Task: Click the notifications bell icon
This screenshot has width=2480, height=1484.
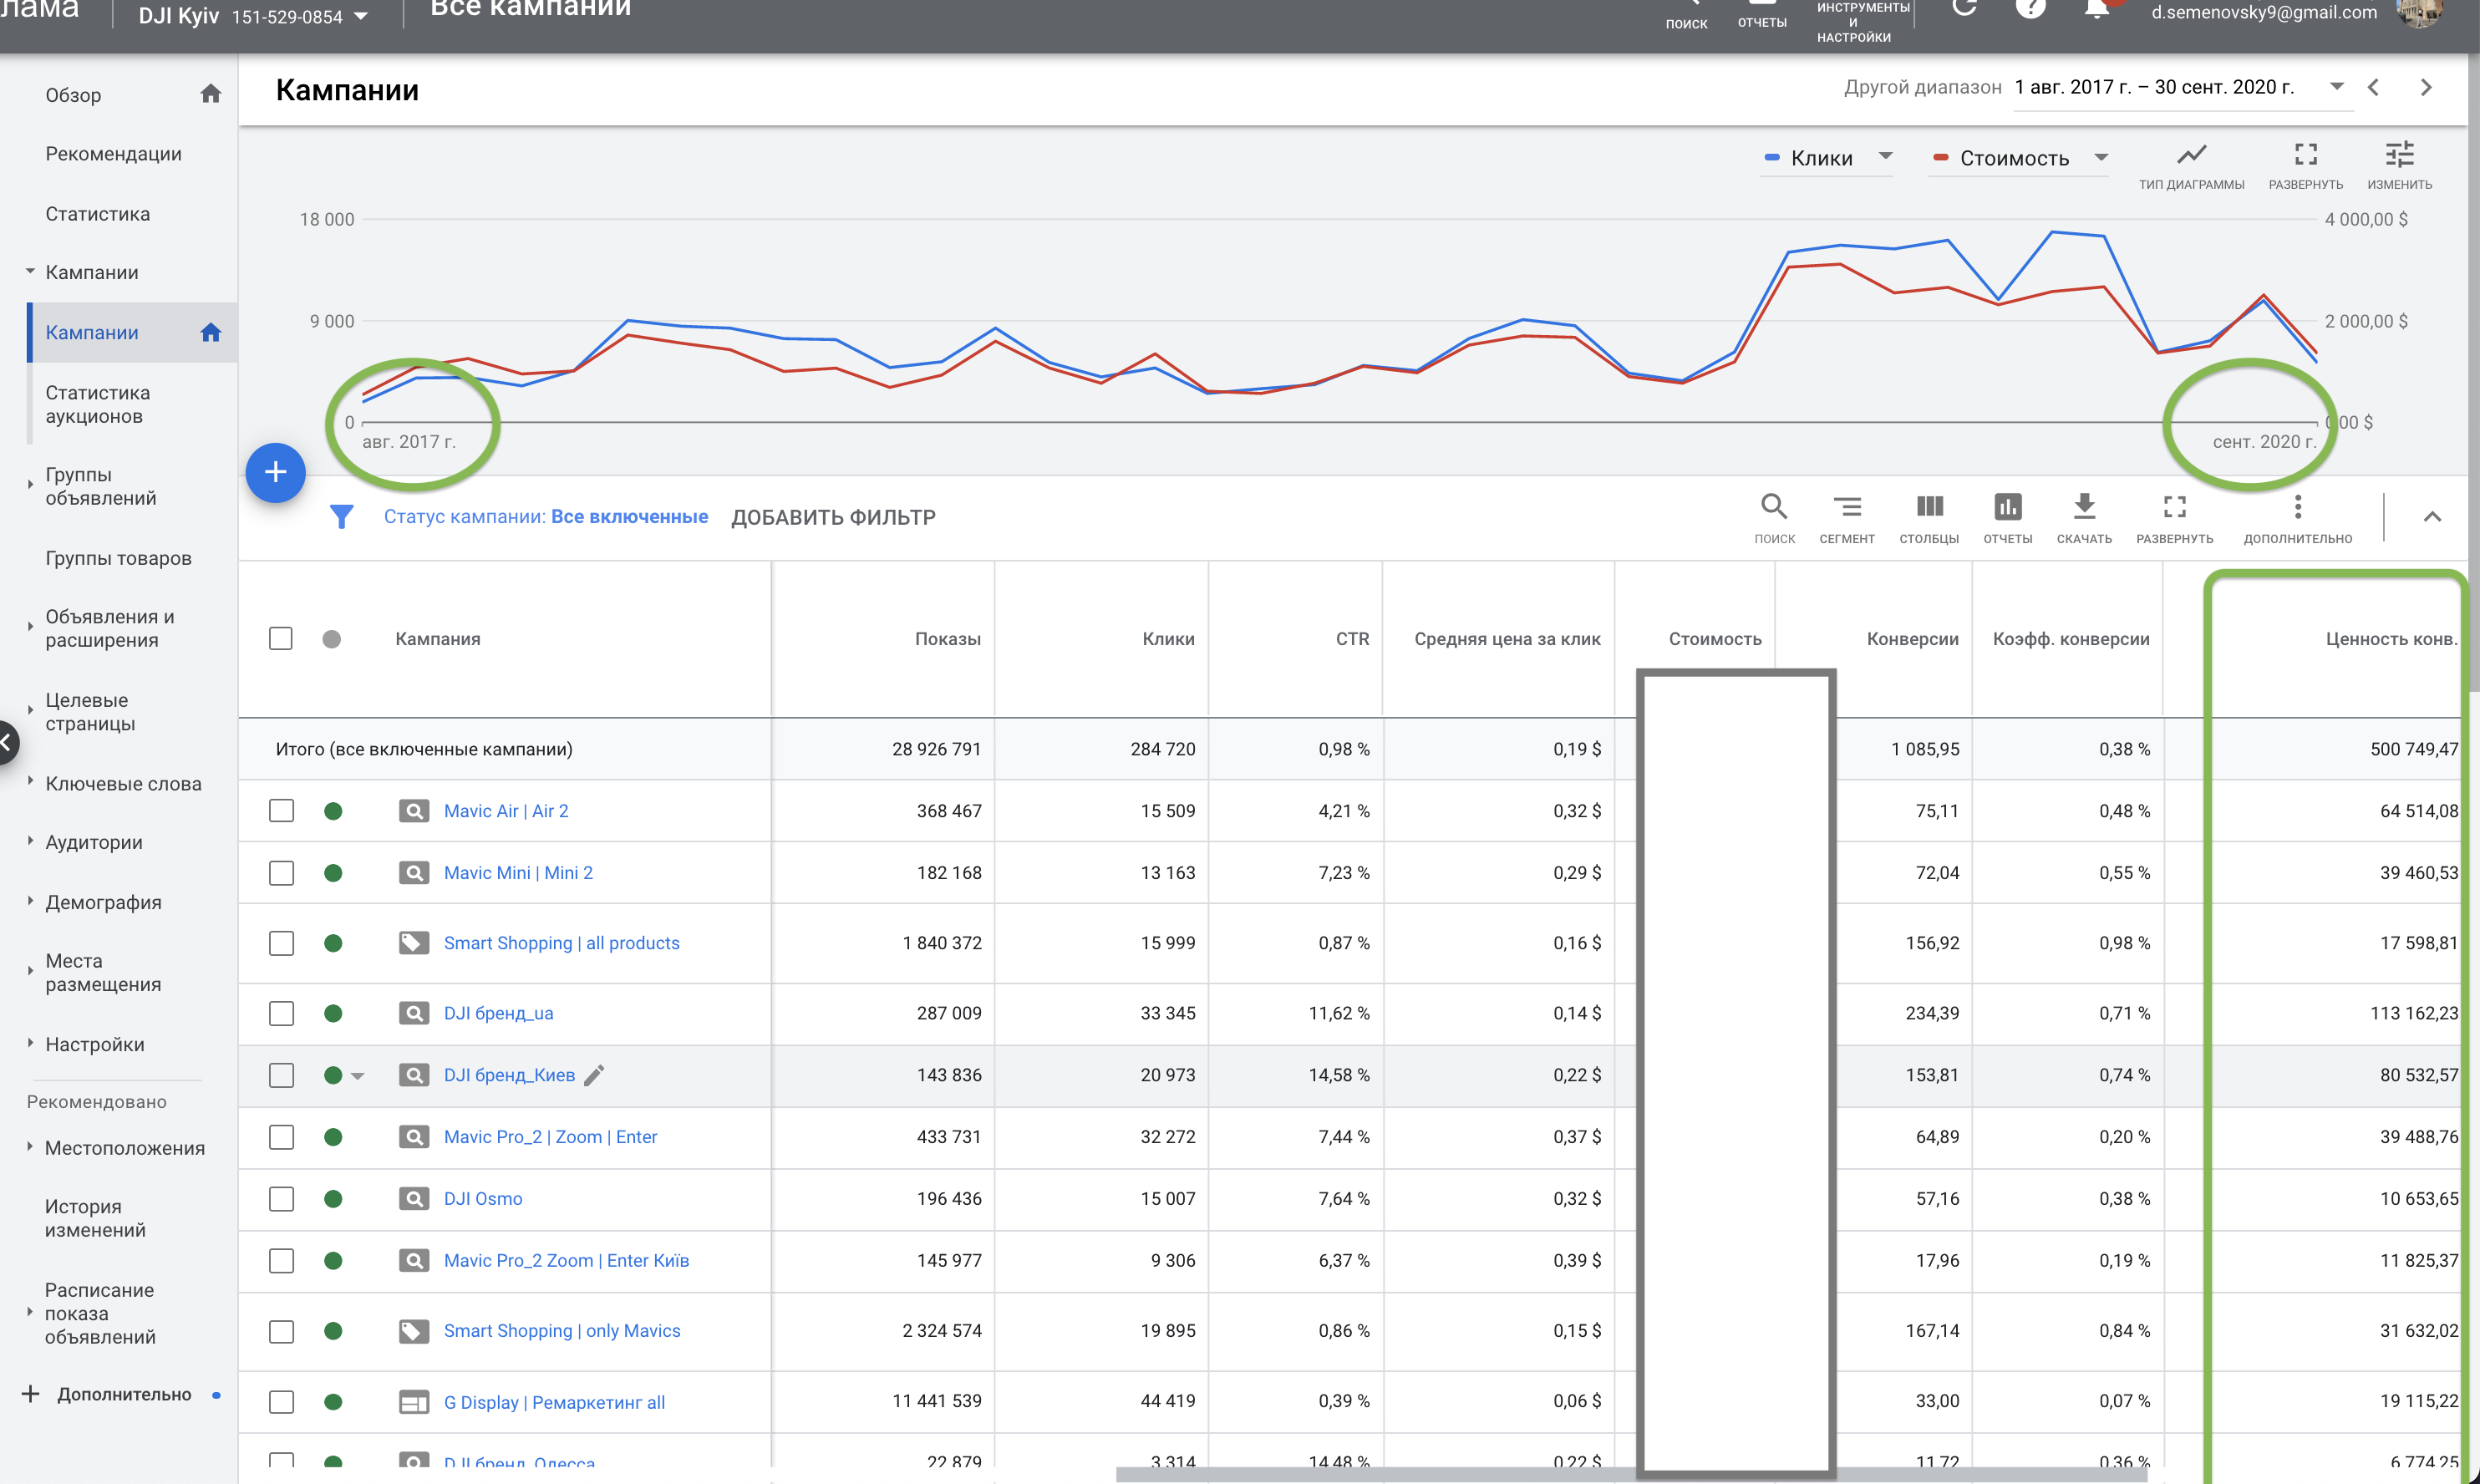Action: point(2096,9)
